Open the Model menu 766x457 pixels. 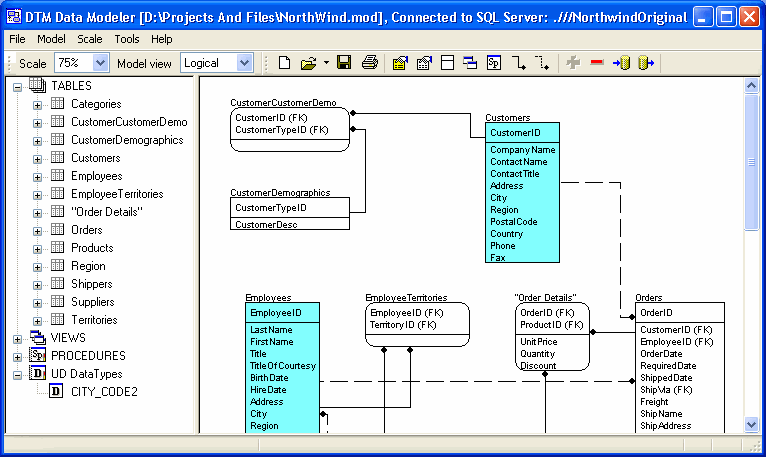[51, 39]
